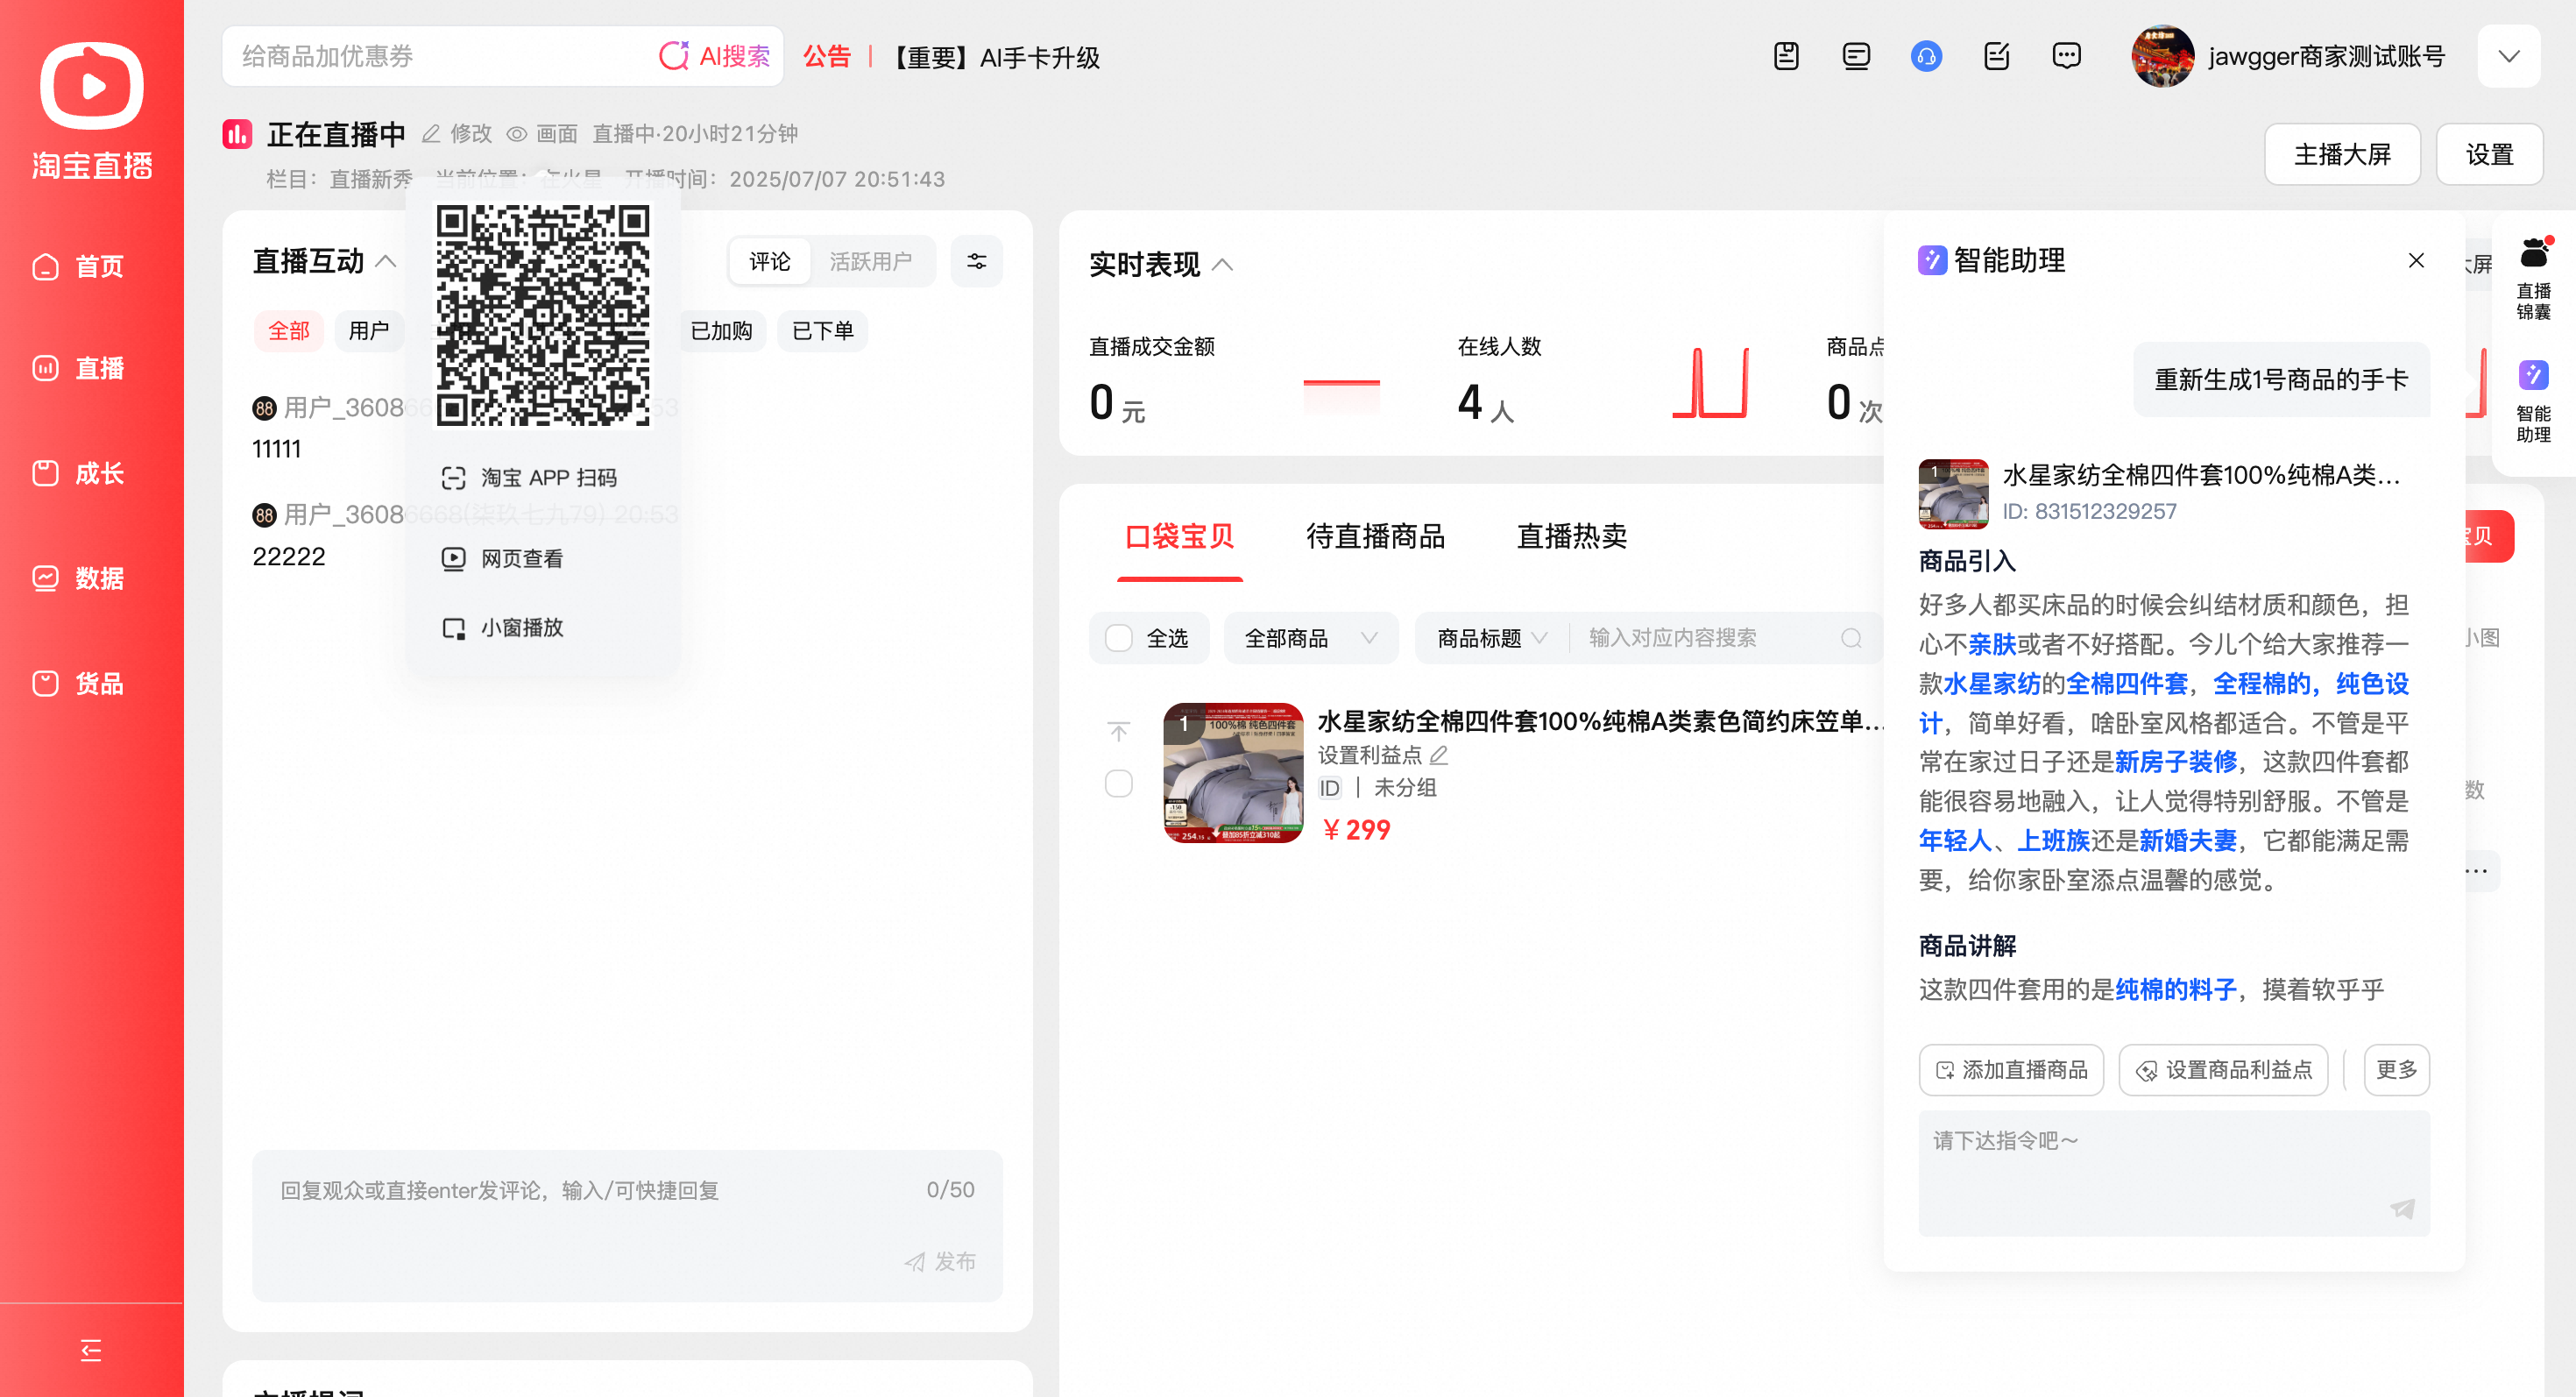Screen dimensions: 2576x1397
Task: Click 设置商品利益点 button
Action: (2223, 1070)
